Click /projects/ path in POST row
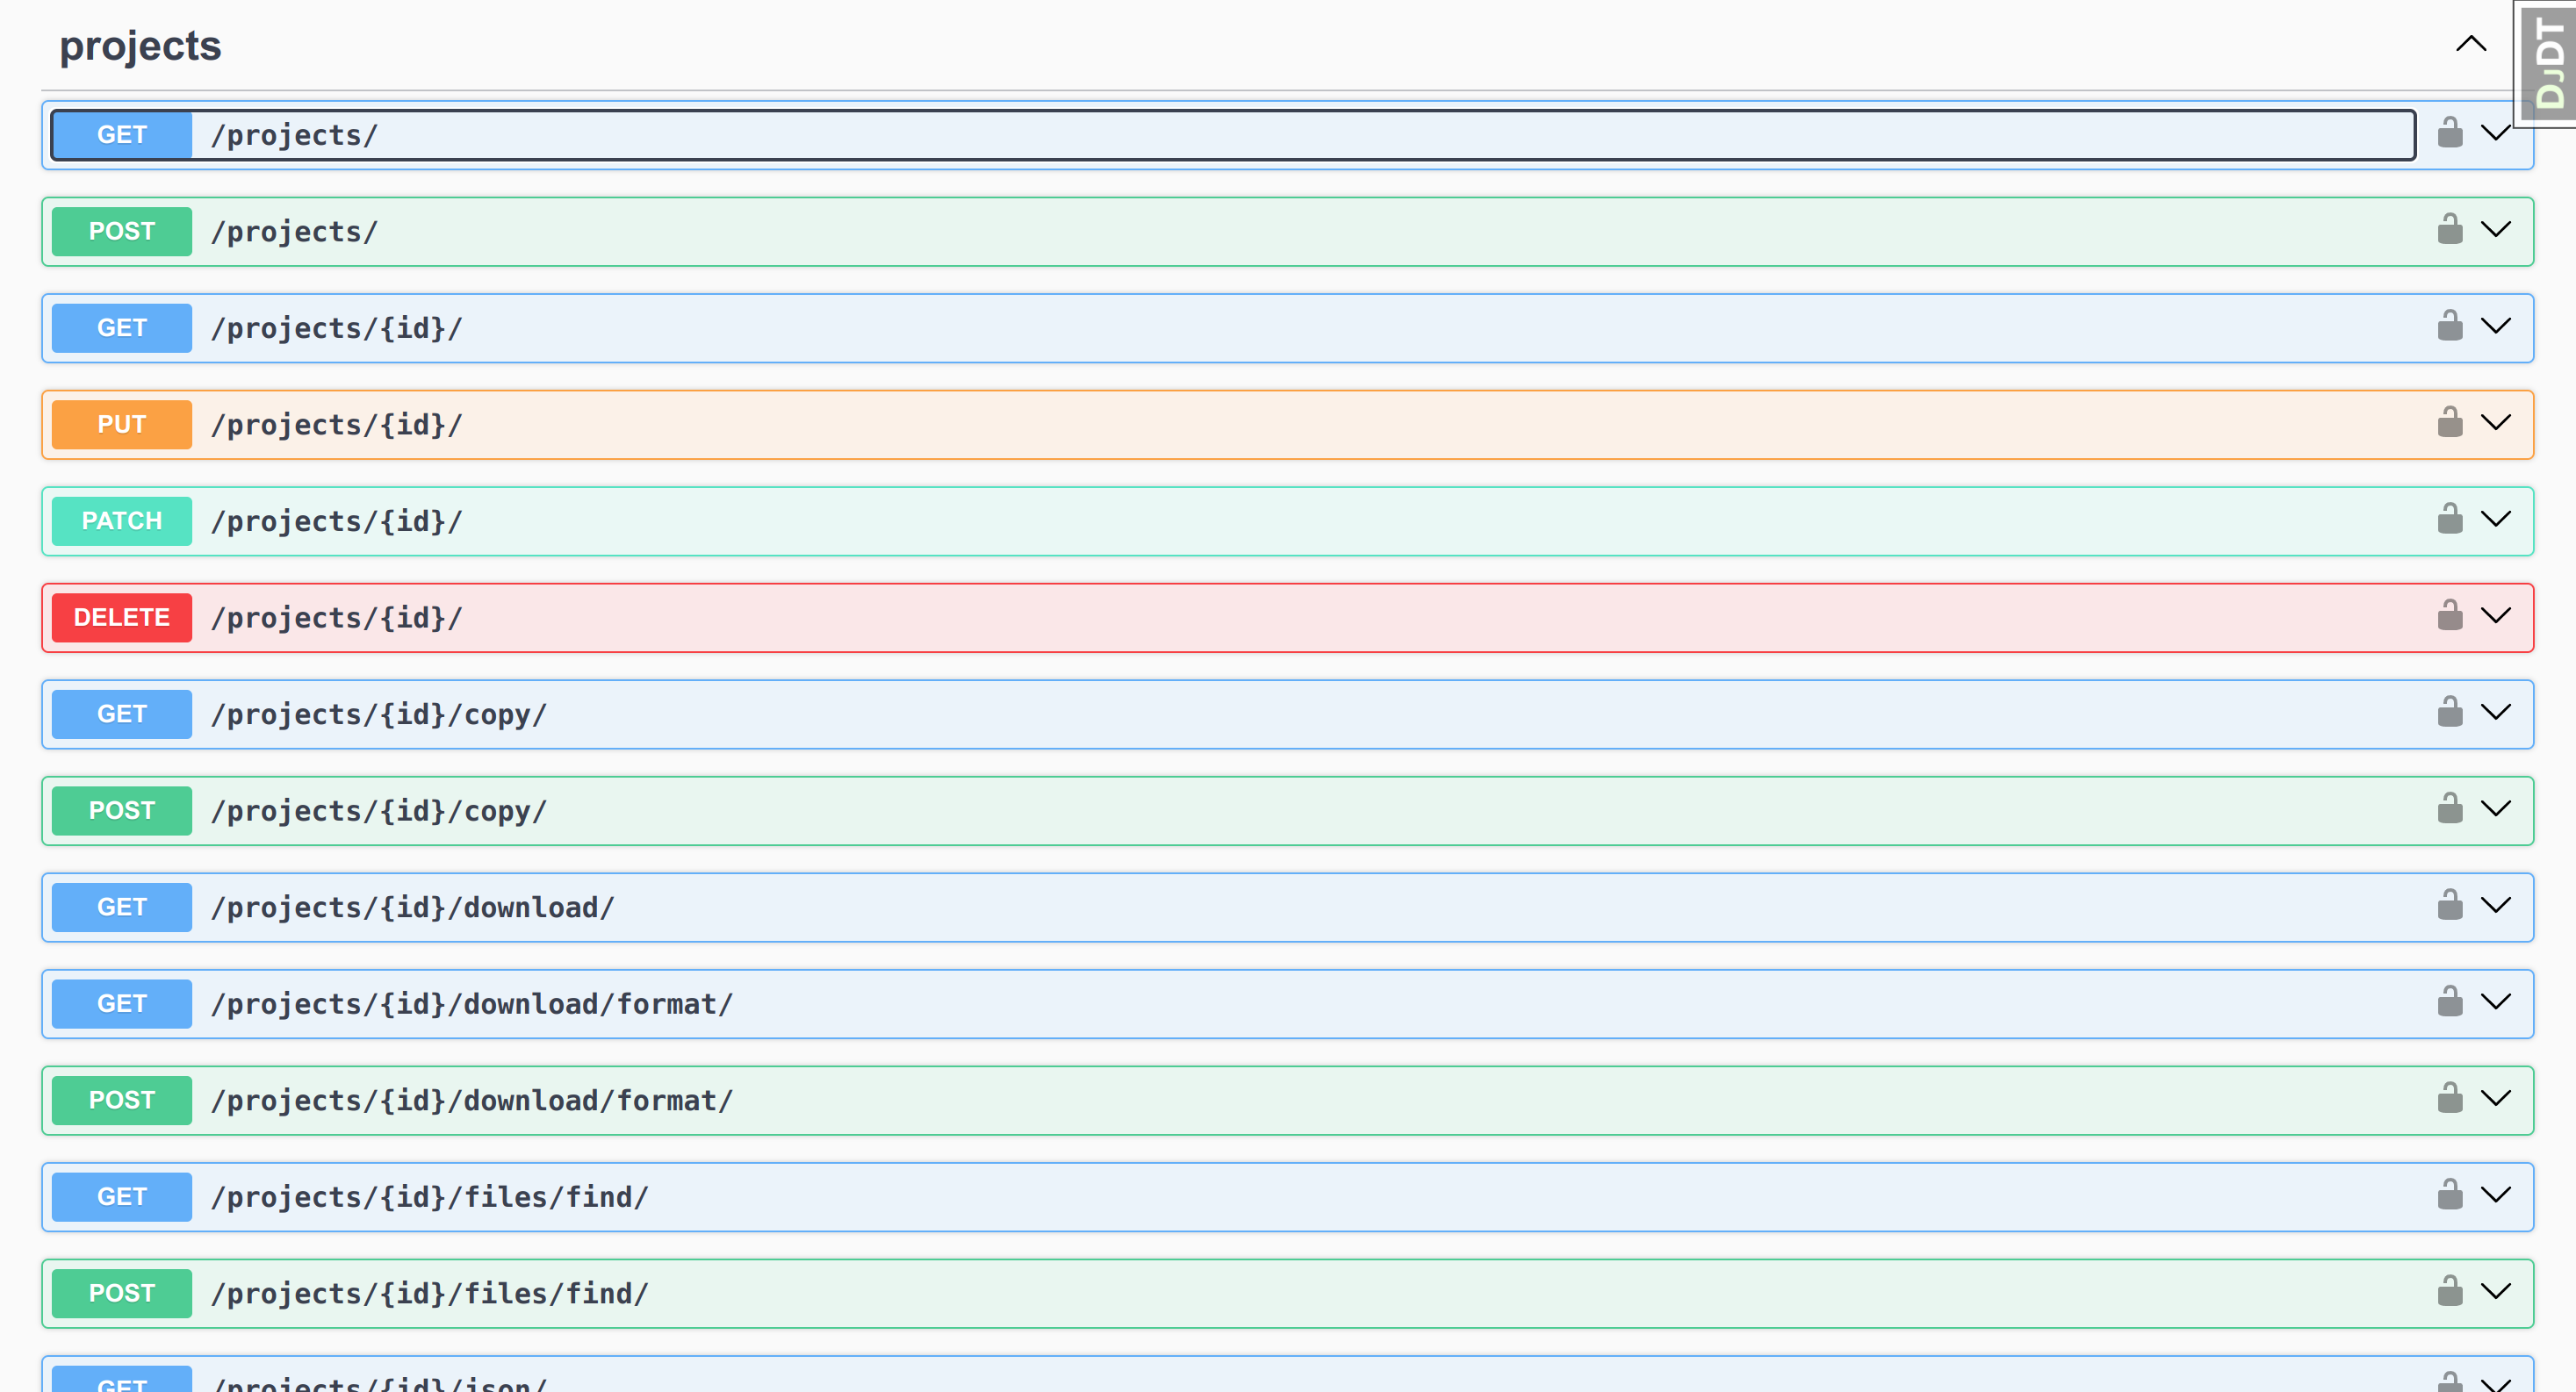The height and width of the screenshot is (1392, 2576). pyautogui.click(x=294, y=232)
